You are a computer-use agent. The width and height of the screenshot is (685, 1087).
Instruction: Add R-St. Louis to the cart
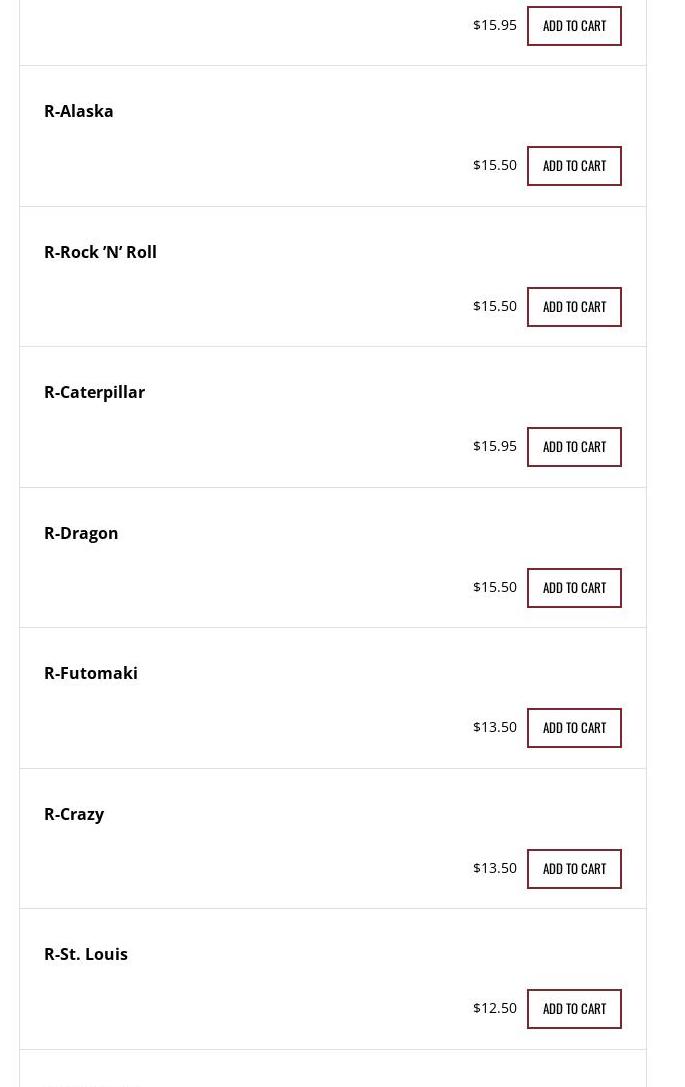(574, 1009)
